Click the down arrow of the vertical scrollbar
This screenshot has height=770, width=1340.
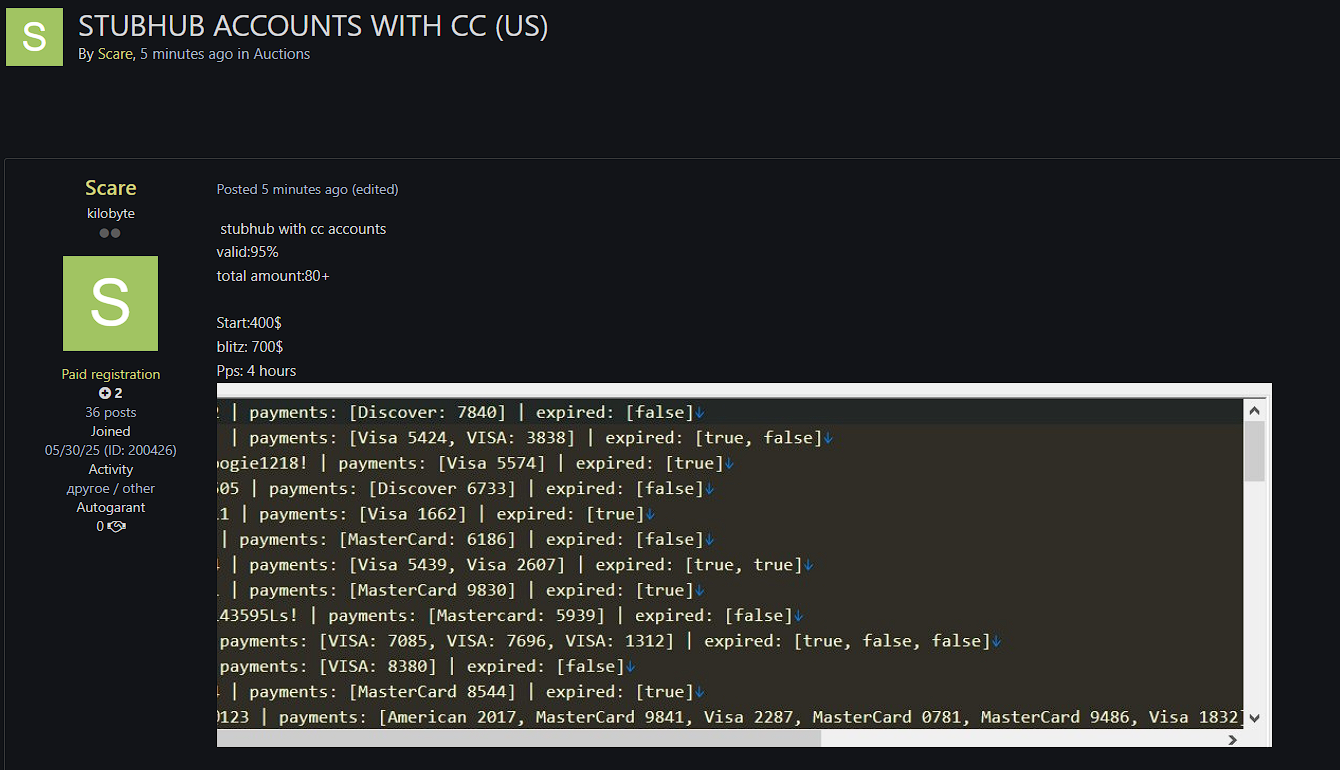click(1255, 717)
